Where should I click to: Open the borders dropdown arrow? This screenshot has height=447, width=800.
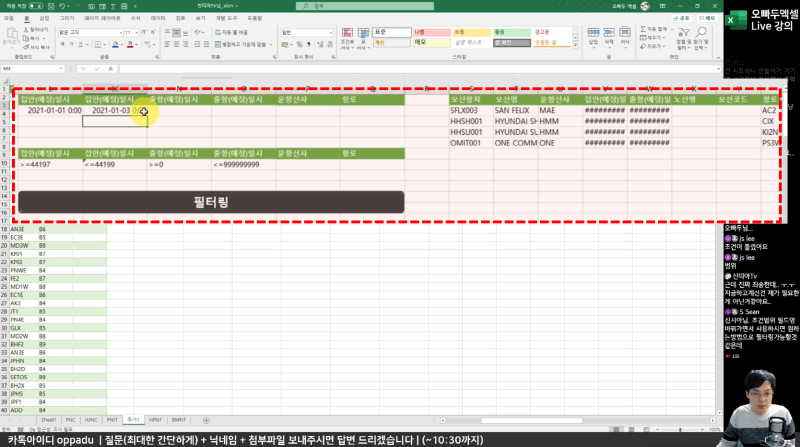(105, 45)
